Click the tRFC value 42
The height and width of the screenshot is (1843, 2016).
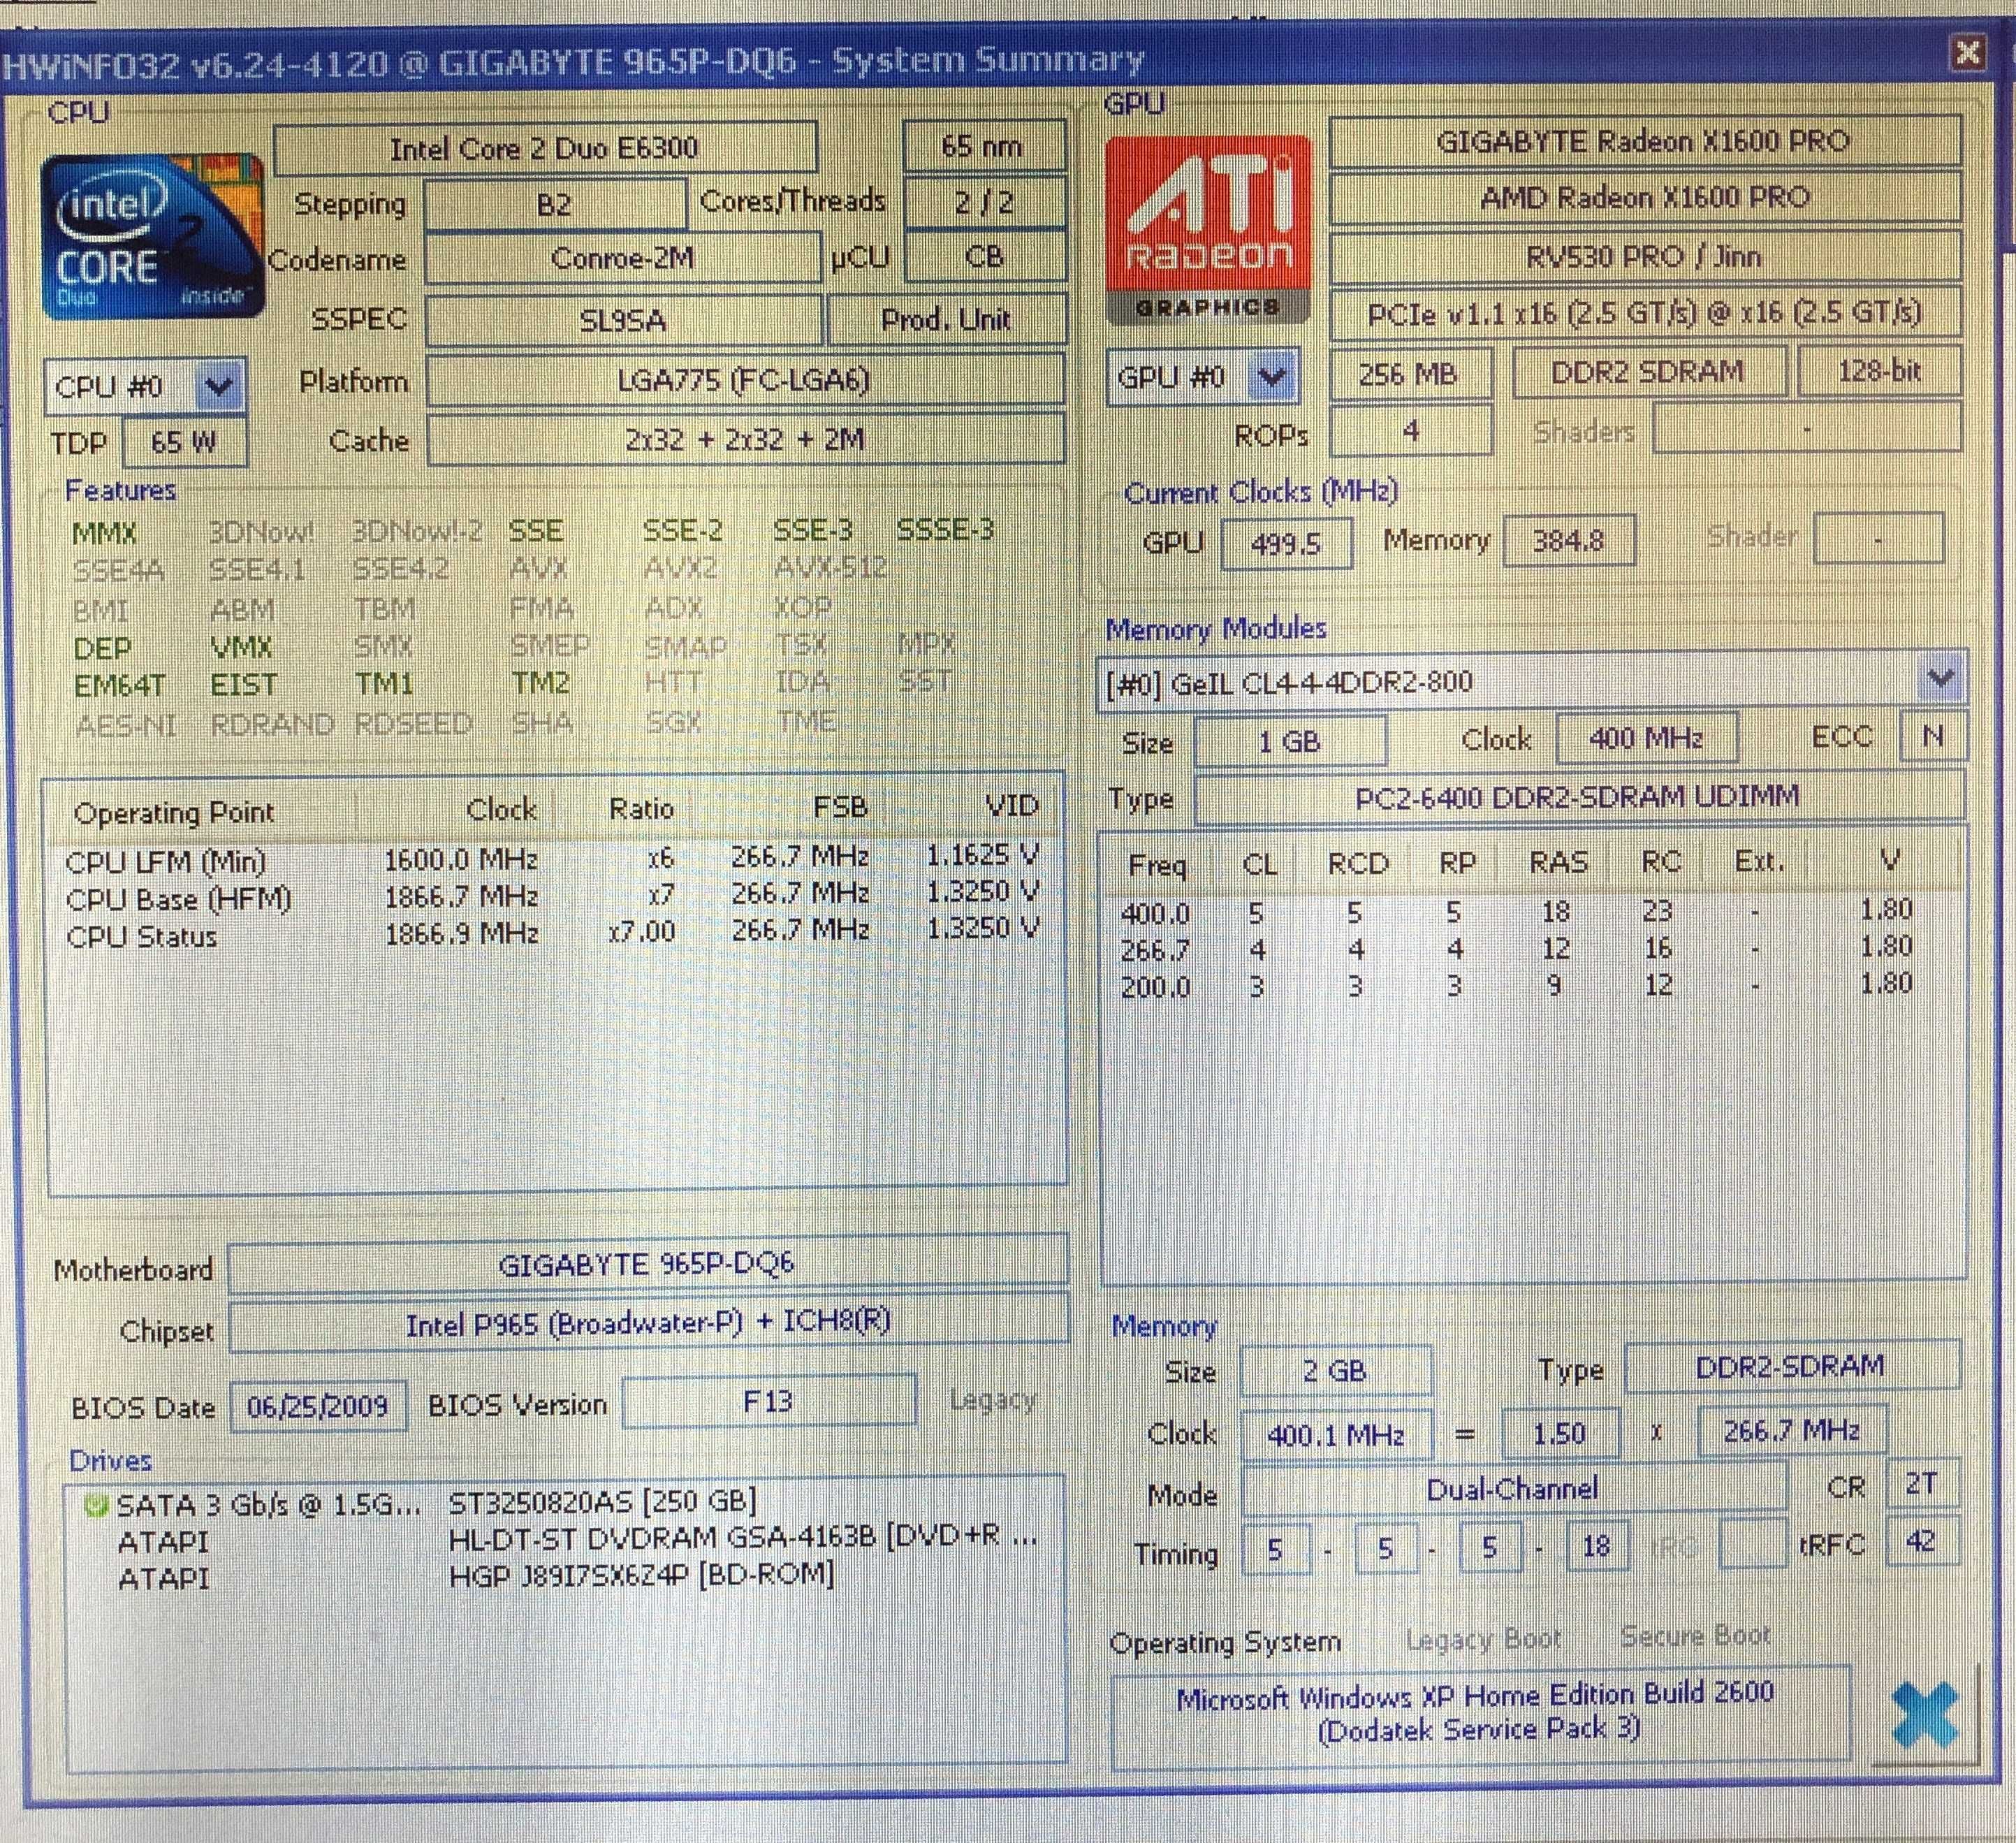pyautogui.click(x=1921, y=1541)
